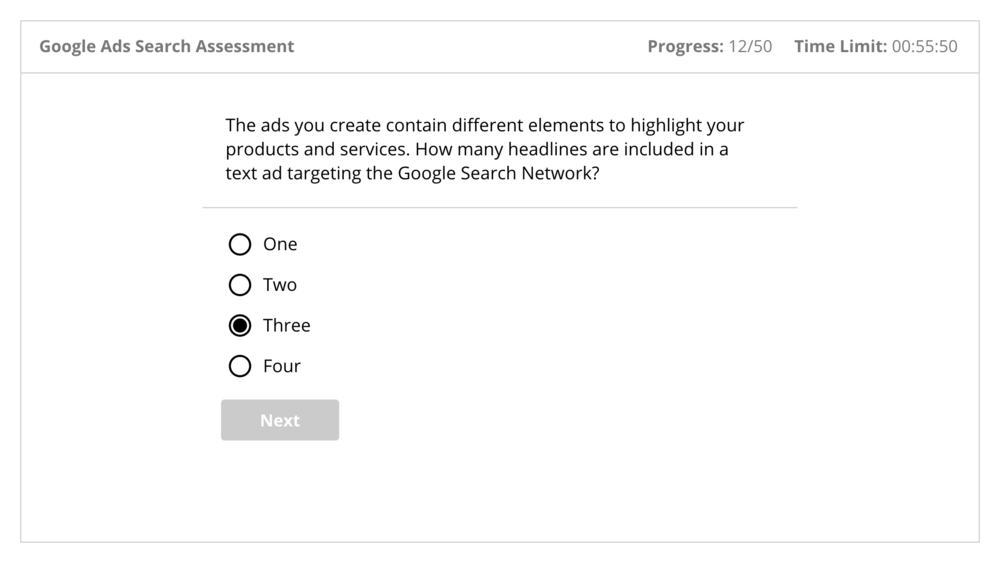Click the 'One' answer label text
The height and width of the screenshot is (563, 1000).
(x=280, y=244)
